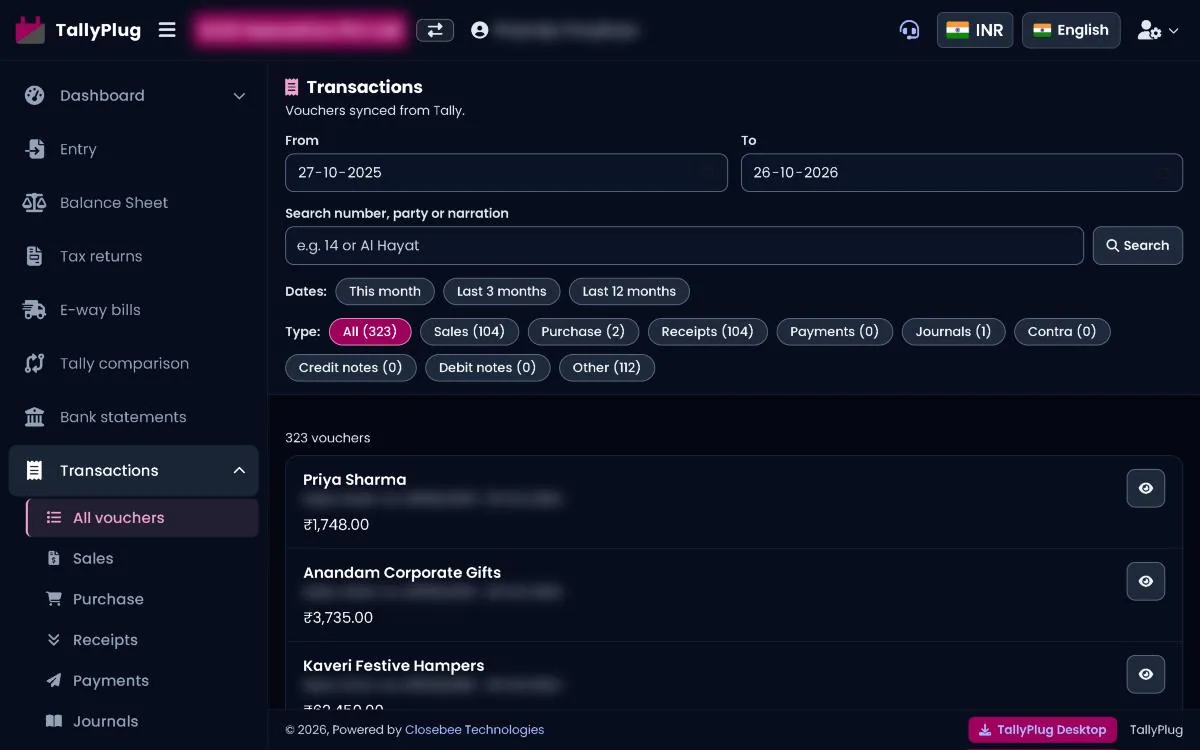Select Other (112) type filter
This screenshot has height=750, width=1200.
607,367
